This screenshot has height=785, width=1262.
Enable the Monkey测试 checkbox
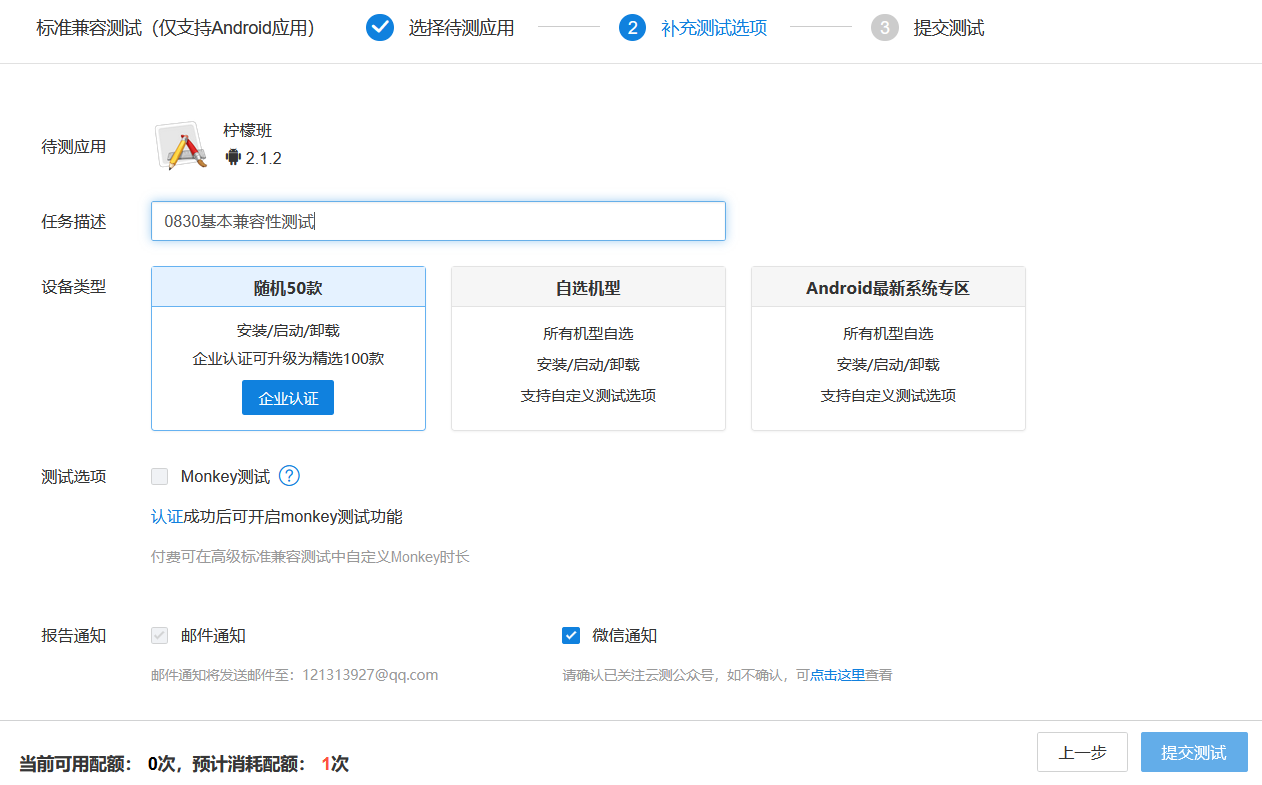coord(158,476)
